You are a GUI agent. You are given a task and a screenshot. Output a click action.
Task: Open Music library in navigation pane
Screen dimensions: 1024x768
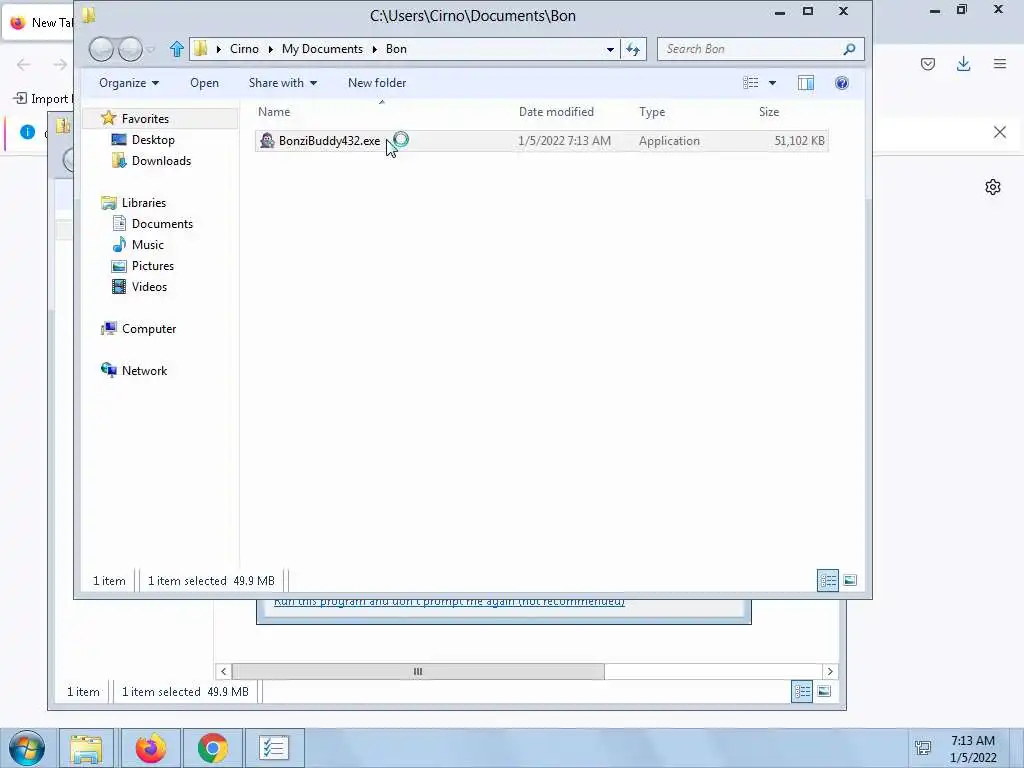point(148,244)
